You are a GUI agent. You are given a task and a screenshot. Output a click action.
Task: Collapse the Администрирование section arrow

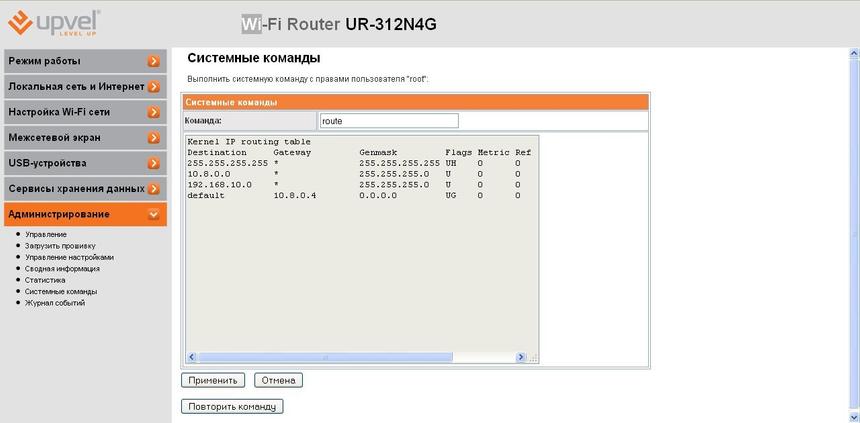[153, 214]
